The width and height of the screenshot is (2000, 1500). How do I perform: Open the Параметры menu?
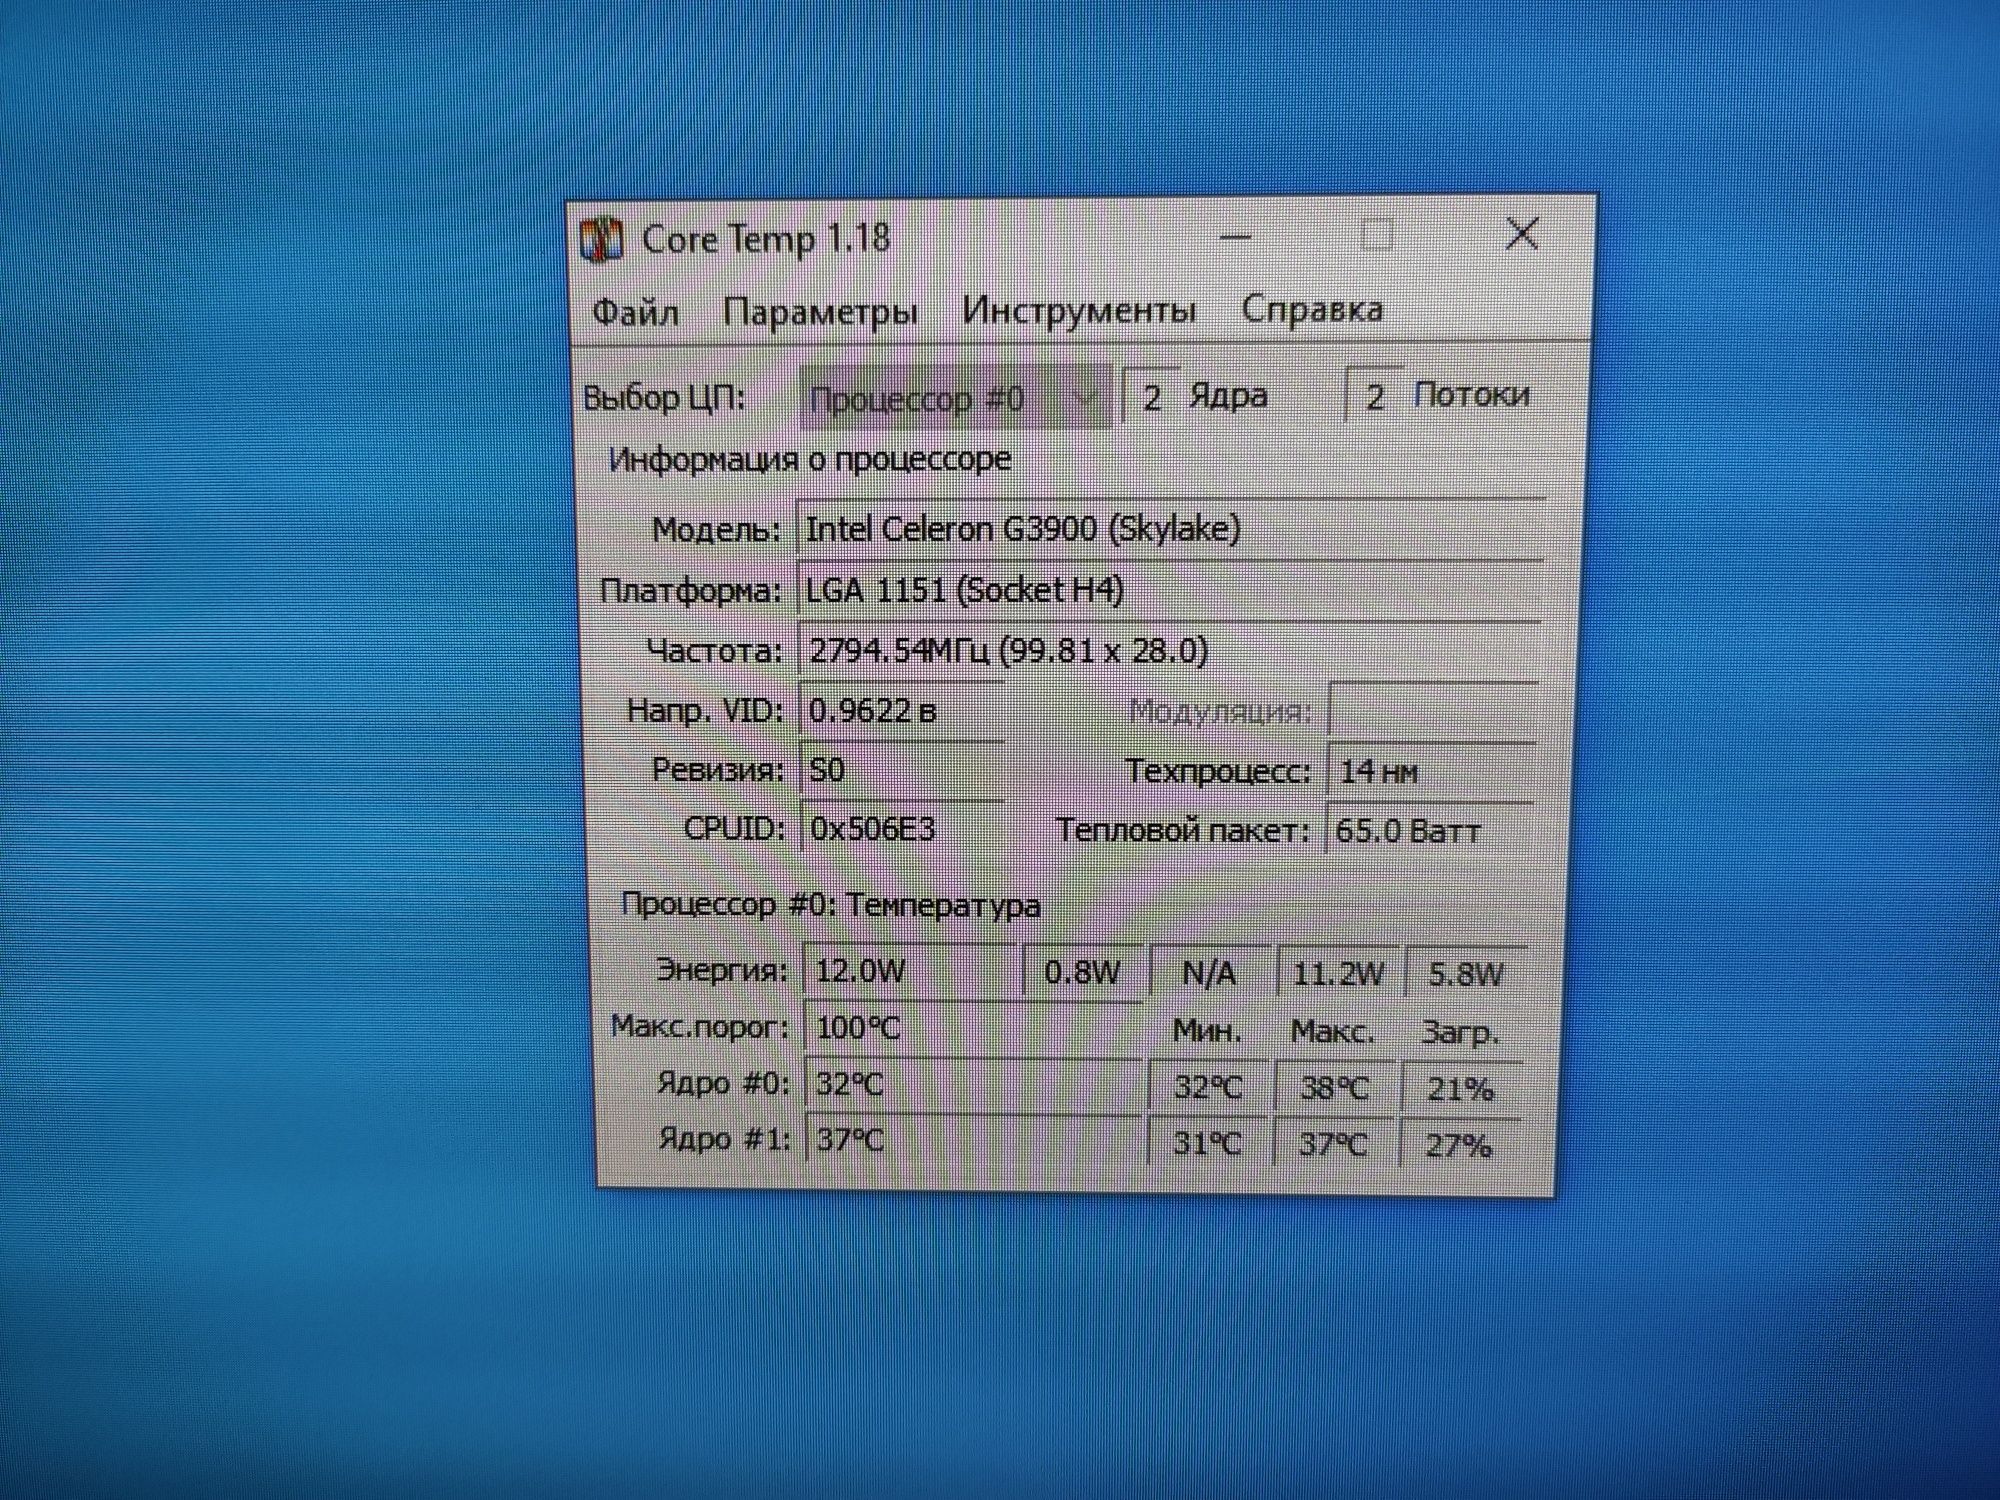pos(820,311)
